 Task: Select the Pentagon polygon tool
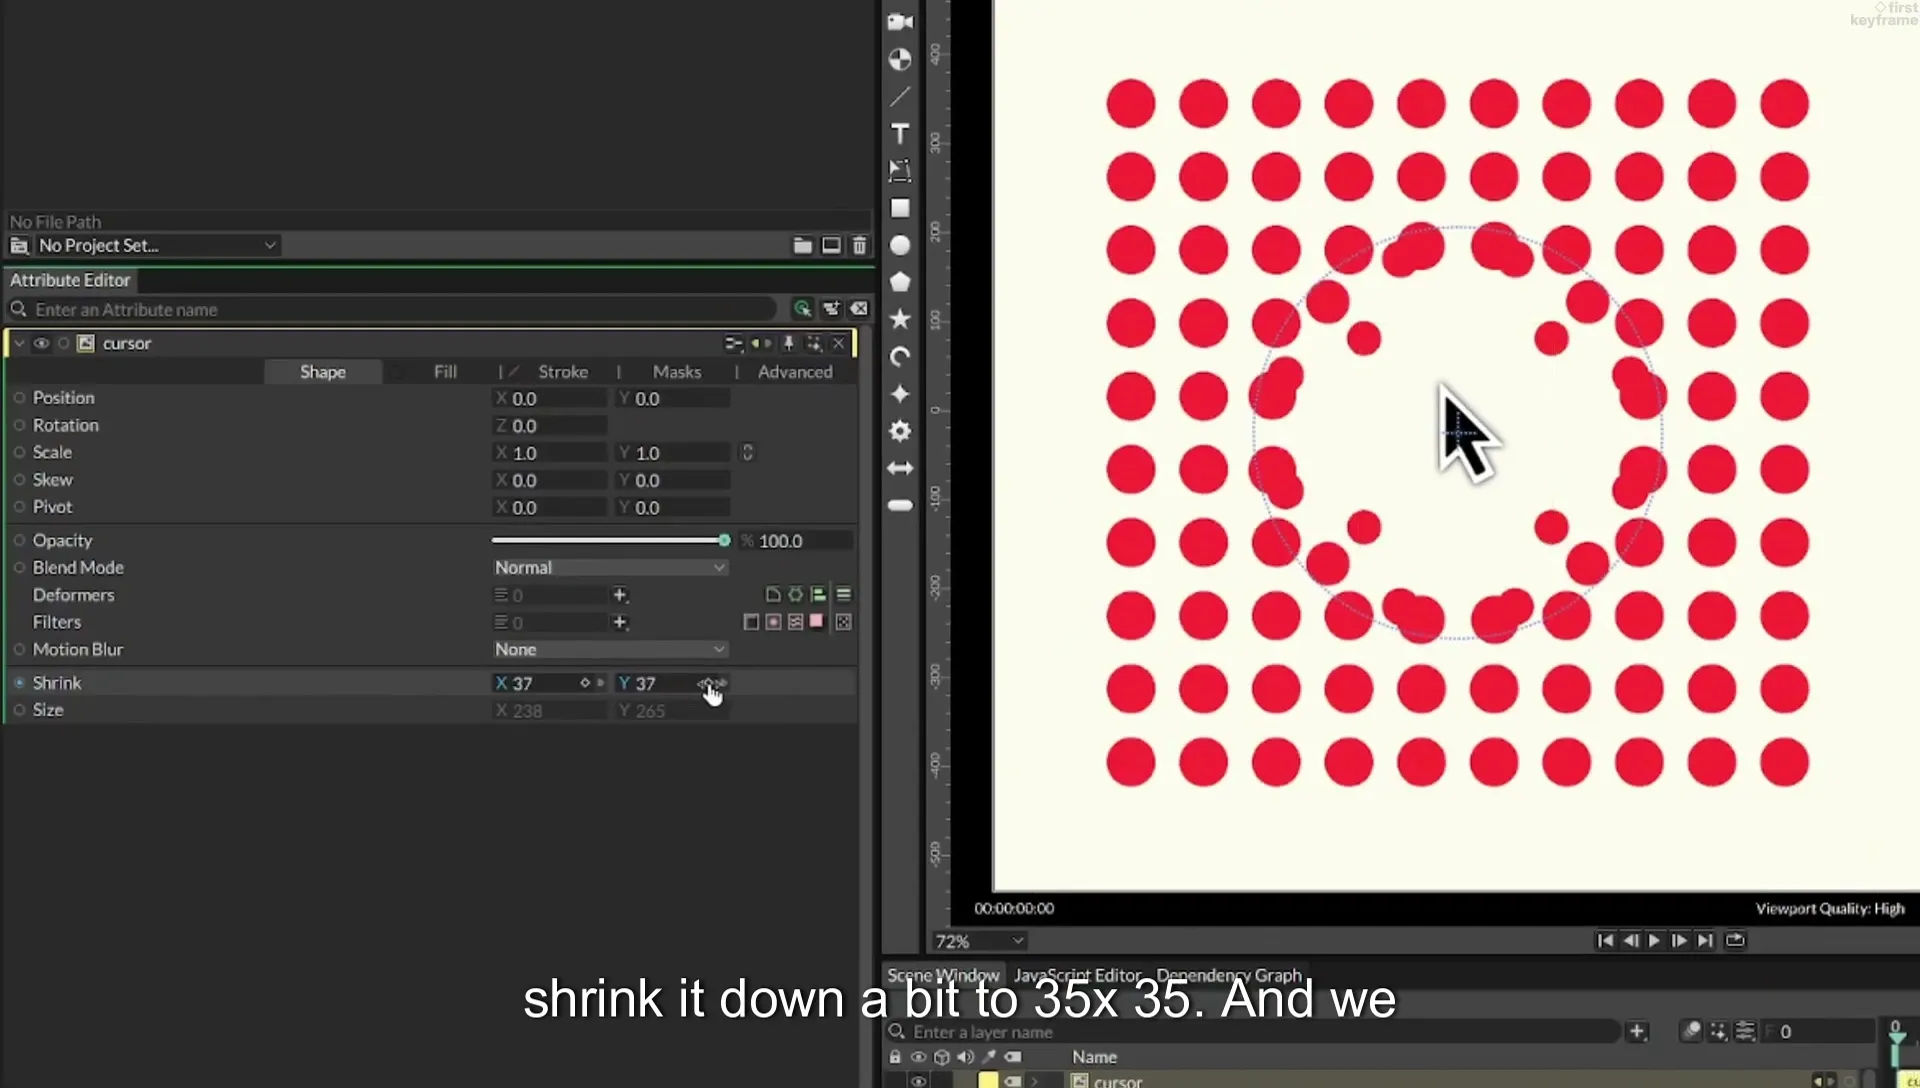900,282
